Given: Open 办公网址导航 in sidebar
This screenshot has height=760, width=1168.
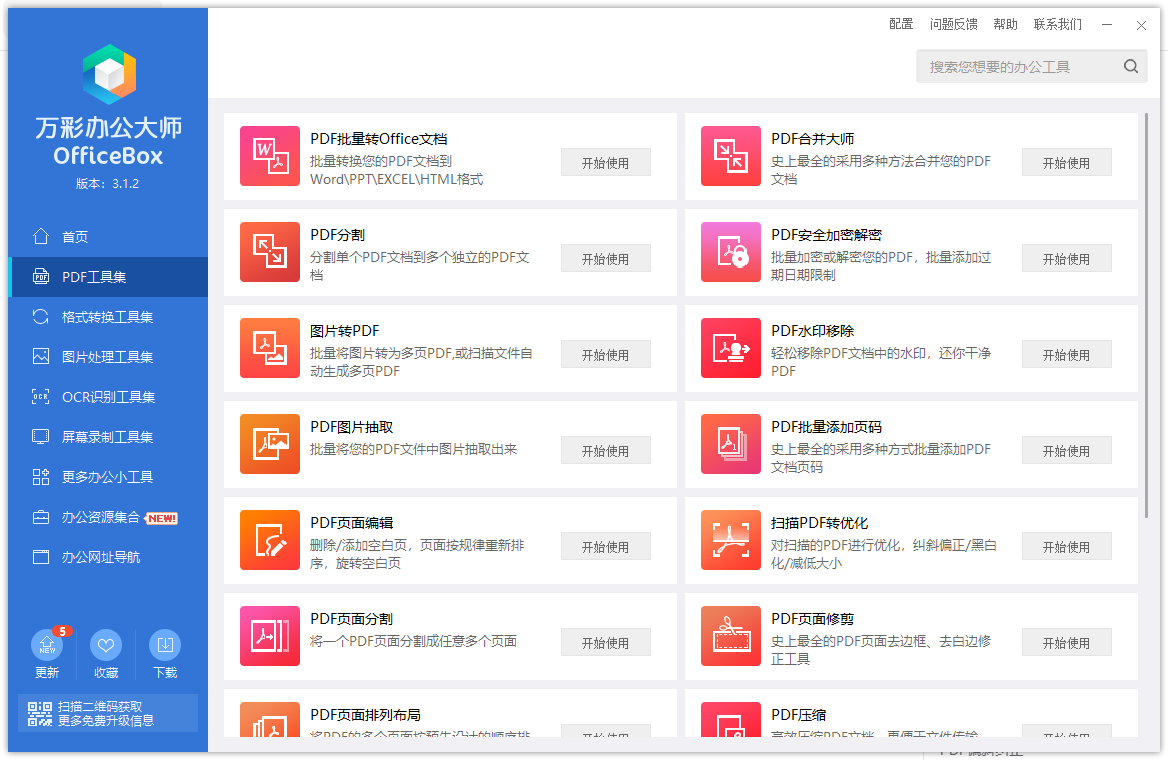Looking at the screenshot, I should (108, 557).
